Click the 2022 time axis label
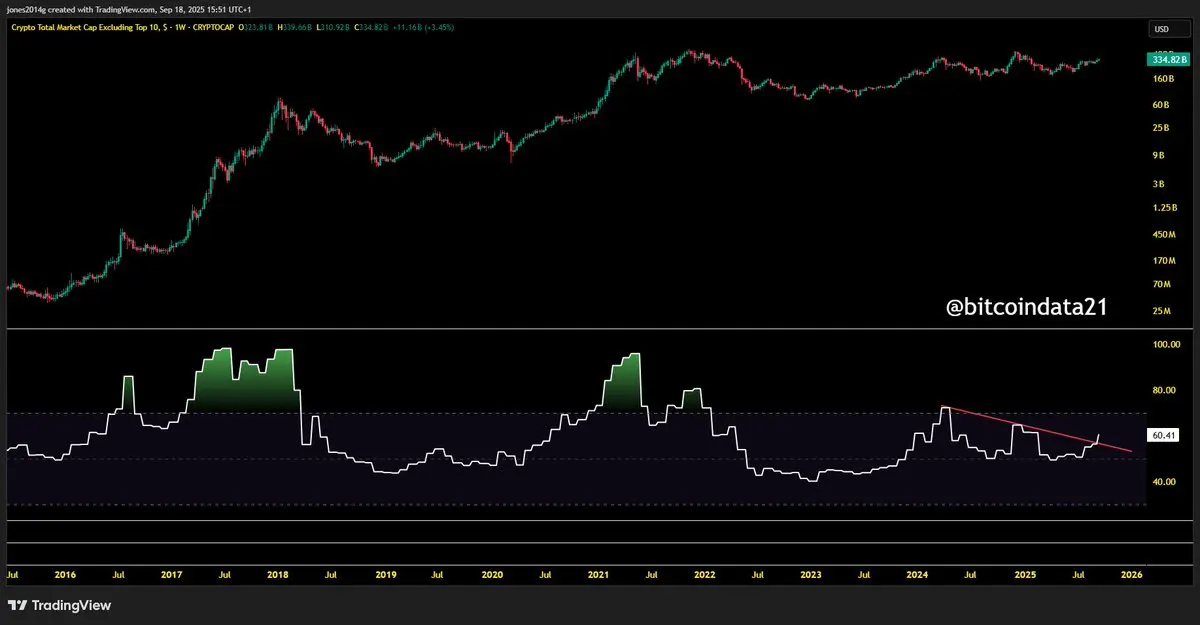 [x=705, y=576]
